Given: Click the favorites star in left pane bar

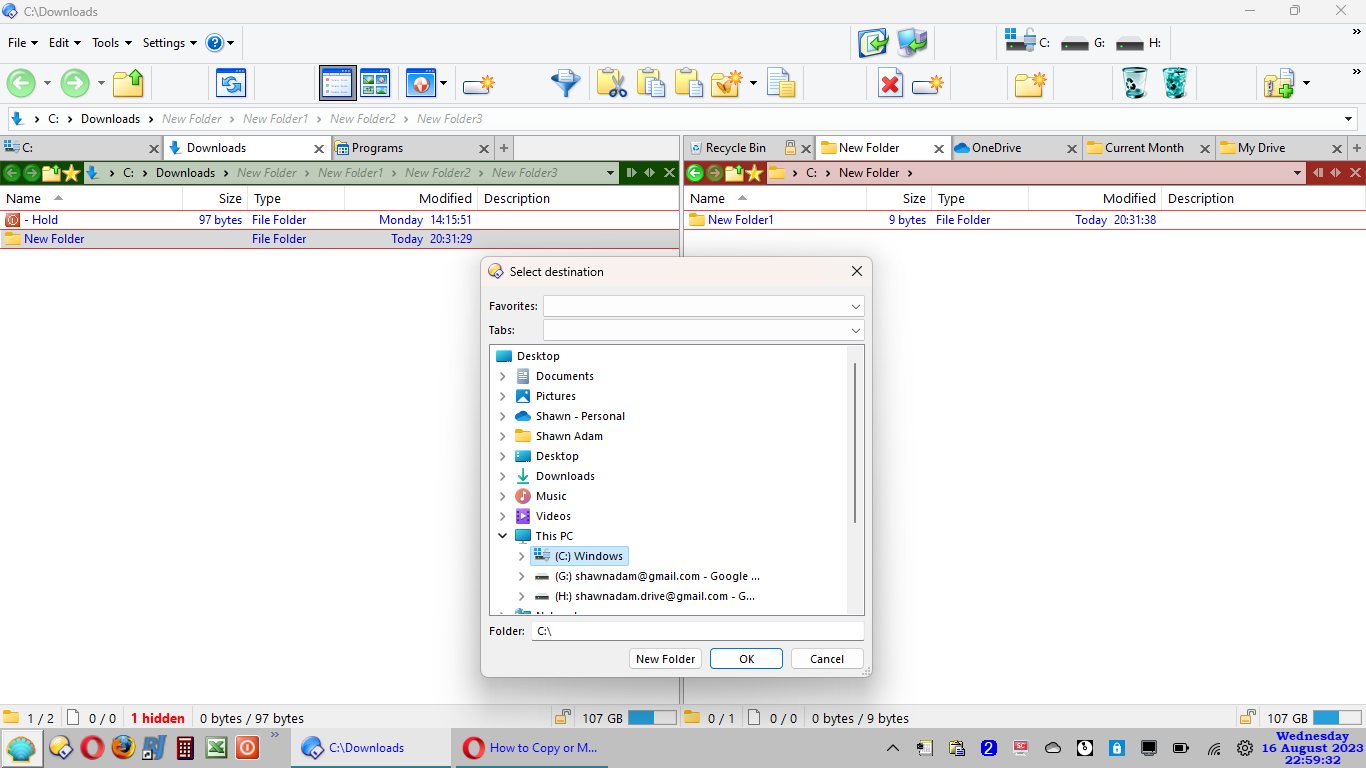Looking at the screenshot, I should pyautogui.click(x=71, y=173).
